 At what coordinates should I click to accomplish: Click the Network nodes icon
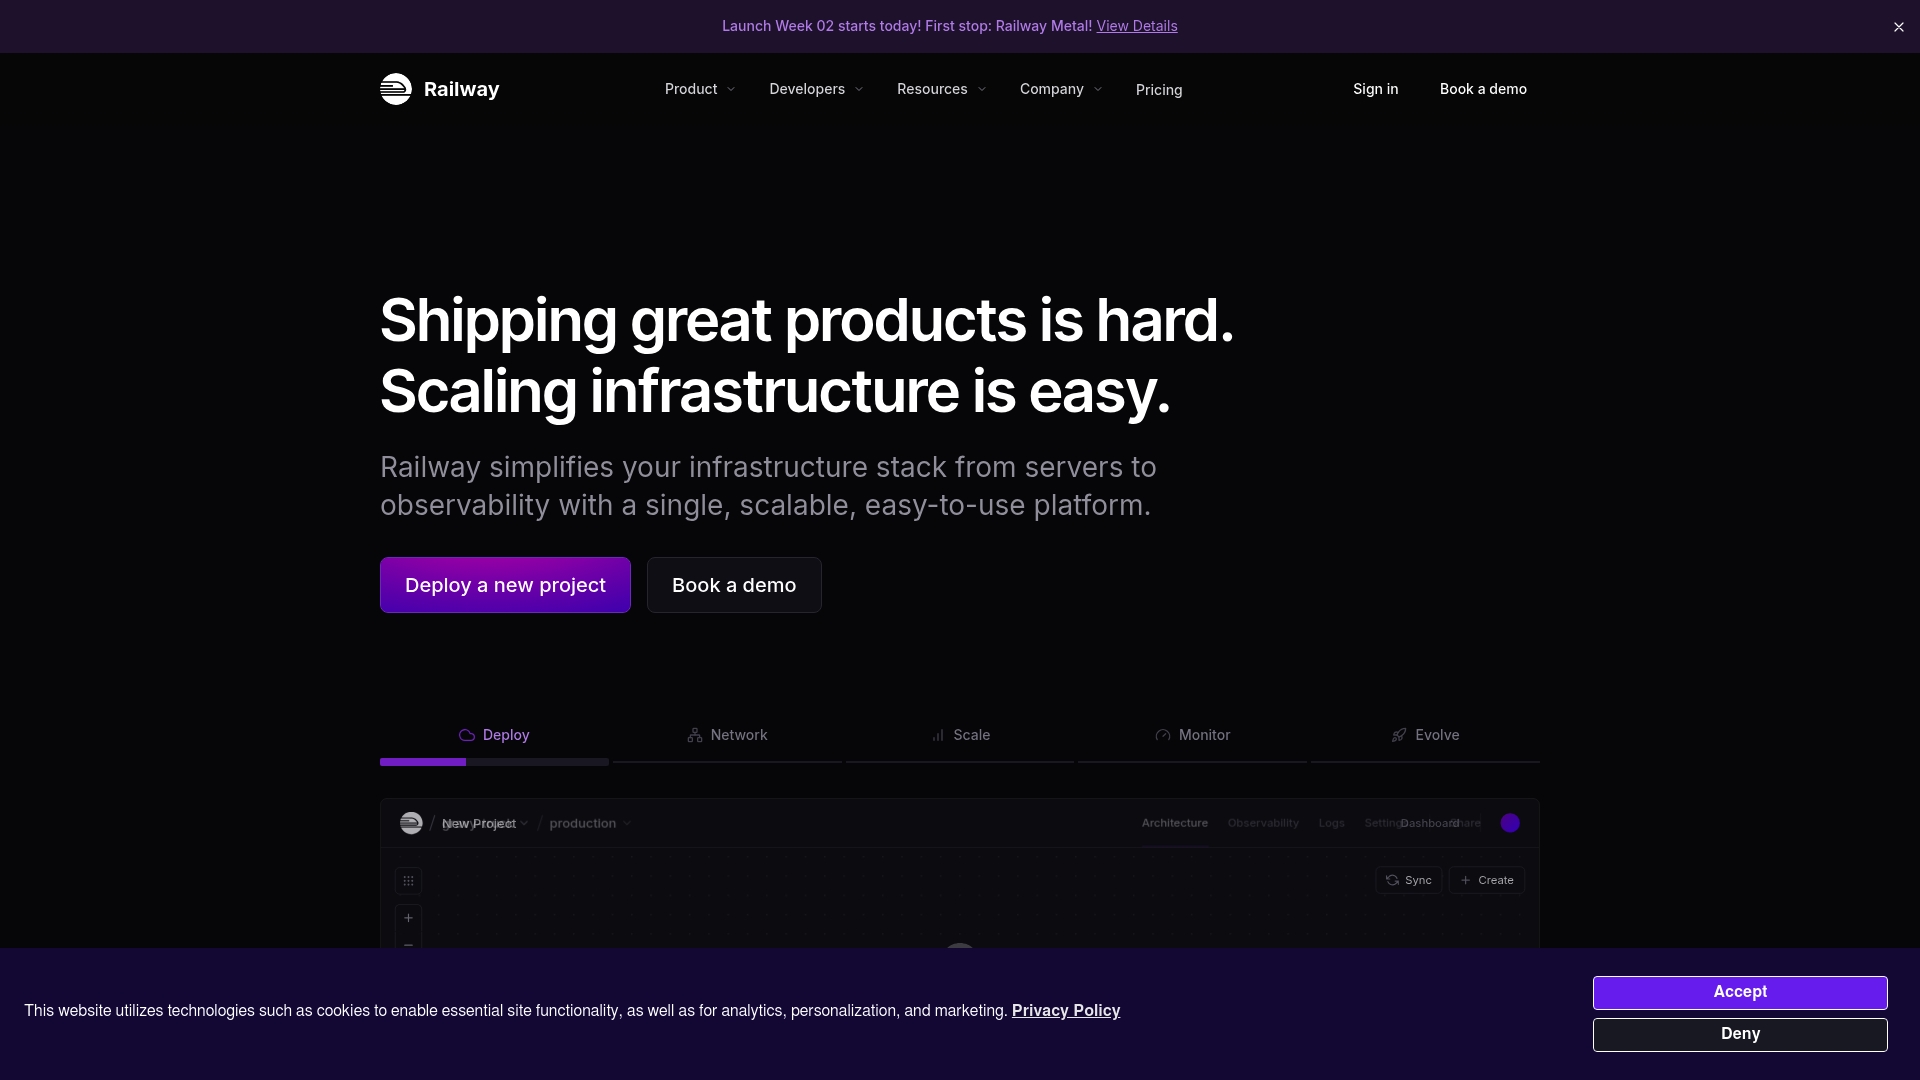(694, 735)
